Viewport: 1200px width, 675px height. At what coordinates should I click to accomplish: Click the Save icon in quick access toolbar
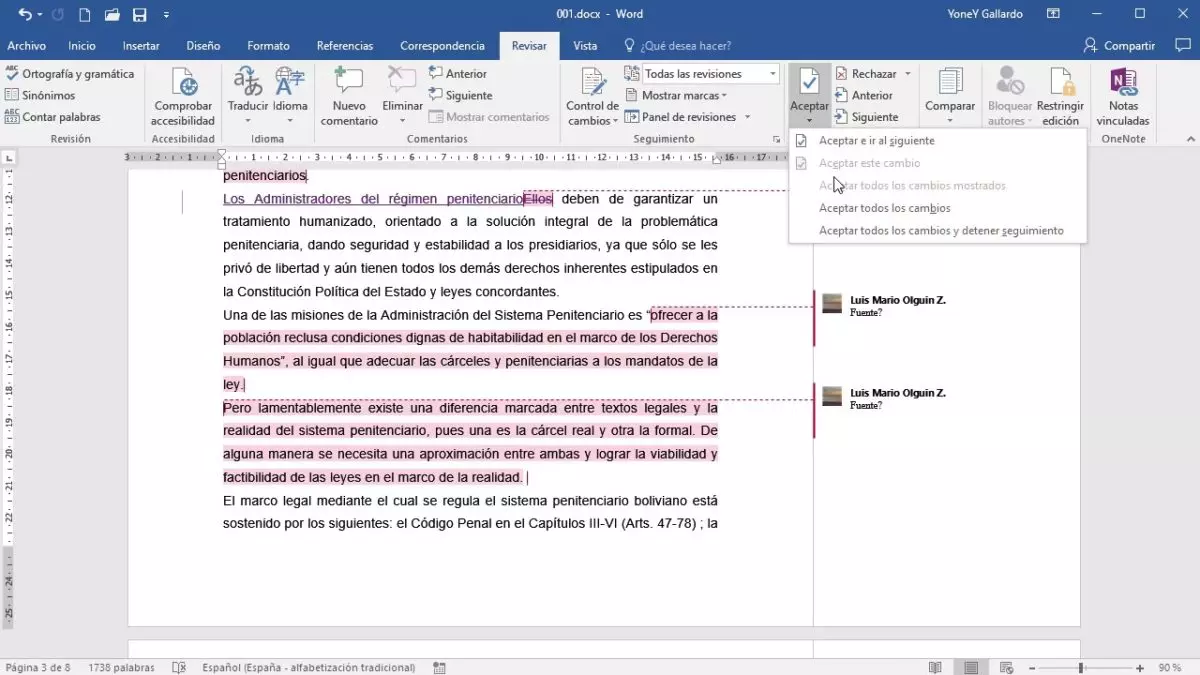point(140,15)
